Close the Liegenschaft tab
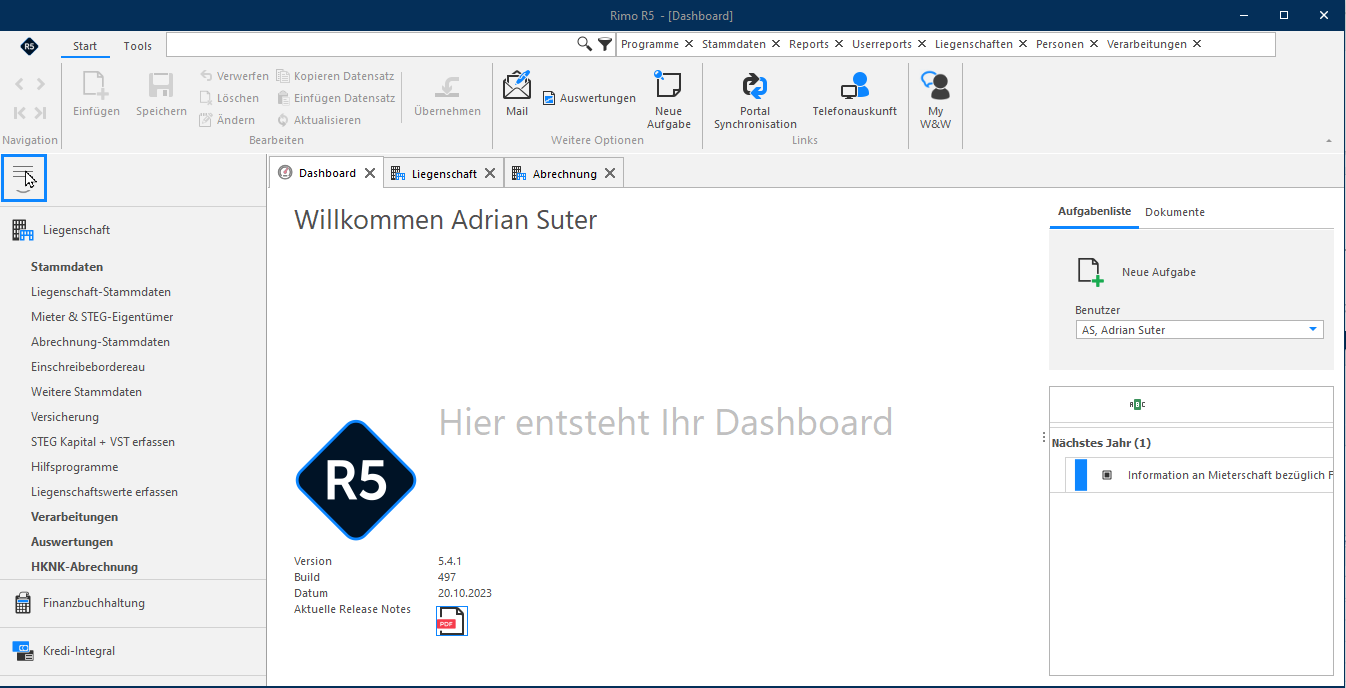The width and height of the screenshot is (1346, 688). (x=490, y=173)
